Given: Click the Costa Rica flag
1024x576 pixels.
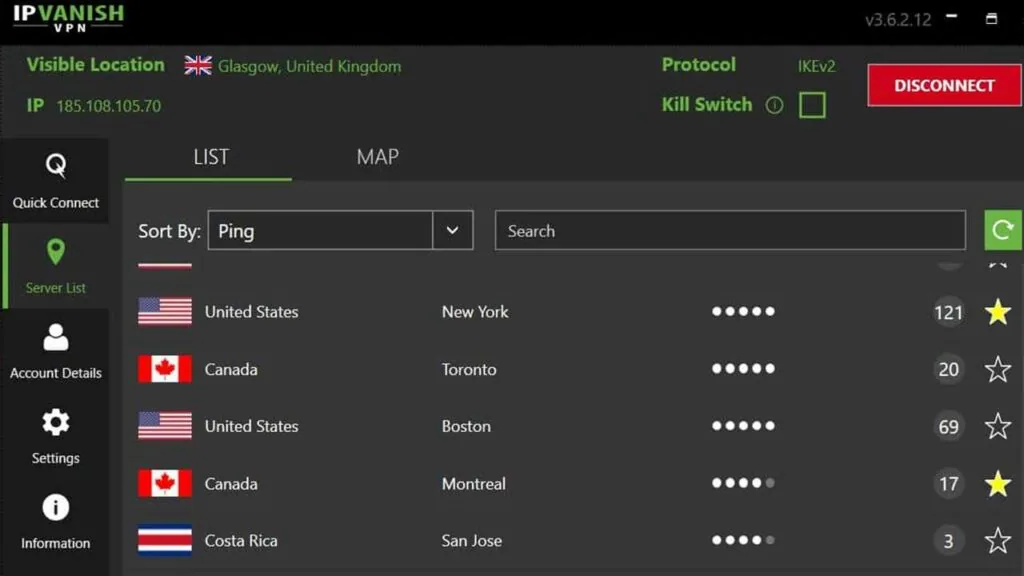Looking at the screenshot, I should (x=165, y=540).
